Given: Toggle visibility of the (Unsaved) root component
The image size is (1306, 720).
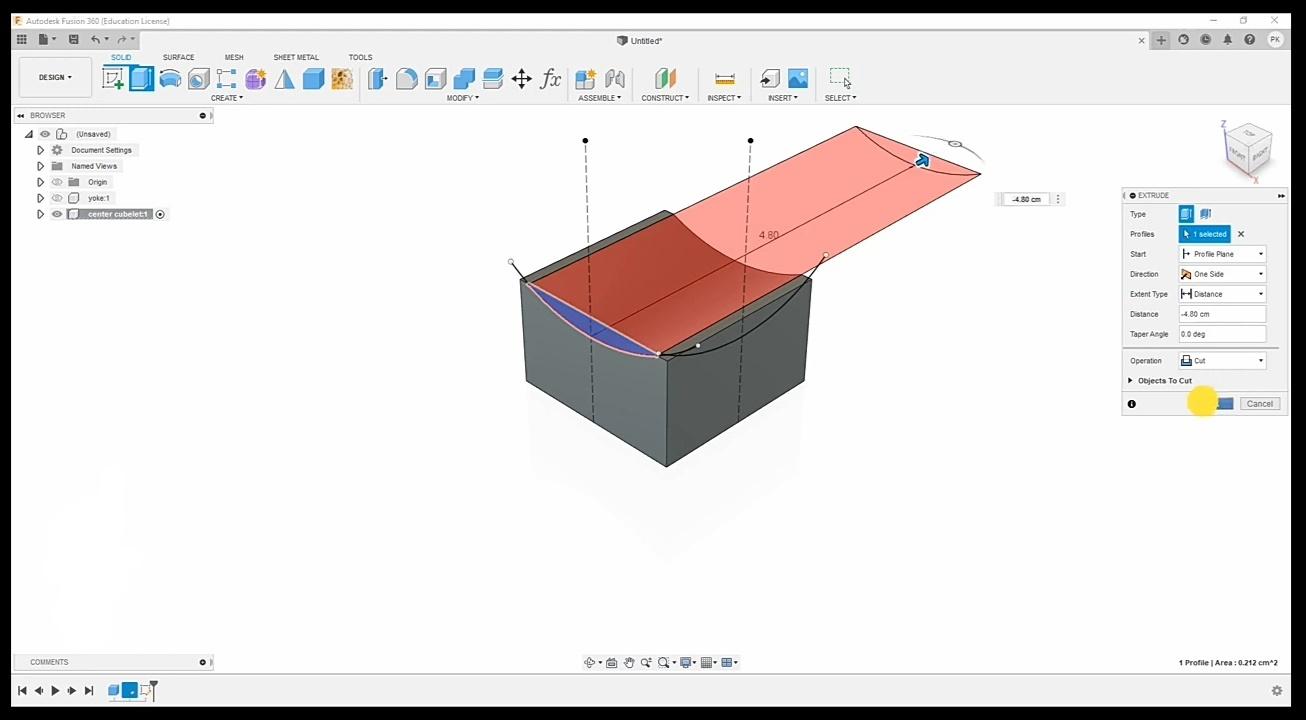Looking at the screenshot, I should click(x=45, y=134).
